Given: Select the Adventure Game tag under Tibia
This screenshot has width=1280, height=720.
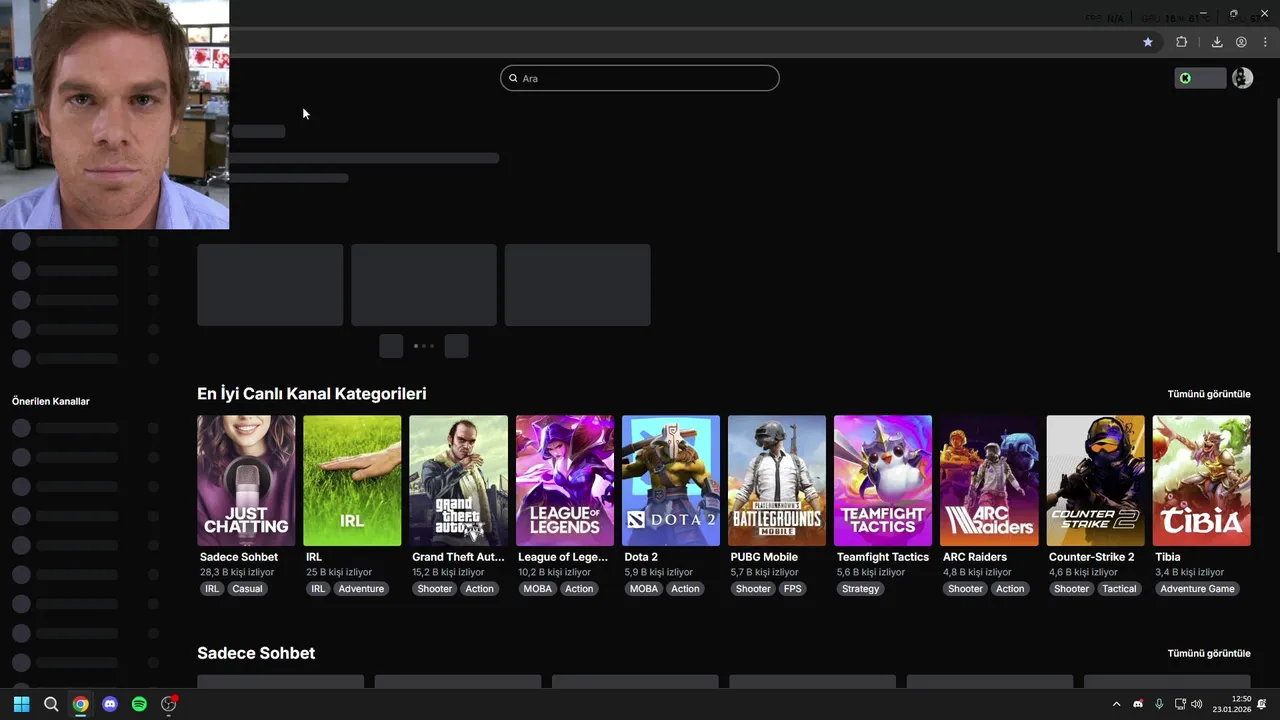Looking at the screenshot, I should pyautogui.click(x=1197, y=589).
